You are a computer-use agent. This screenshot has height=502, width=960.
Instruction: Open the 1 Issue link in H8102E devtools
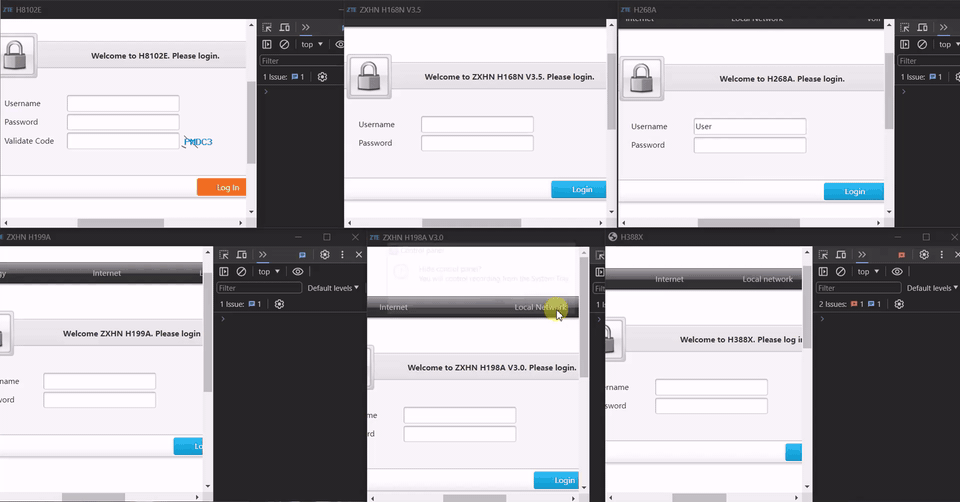pos(283,77)
